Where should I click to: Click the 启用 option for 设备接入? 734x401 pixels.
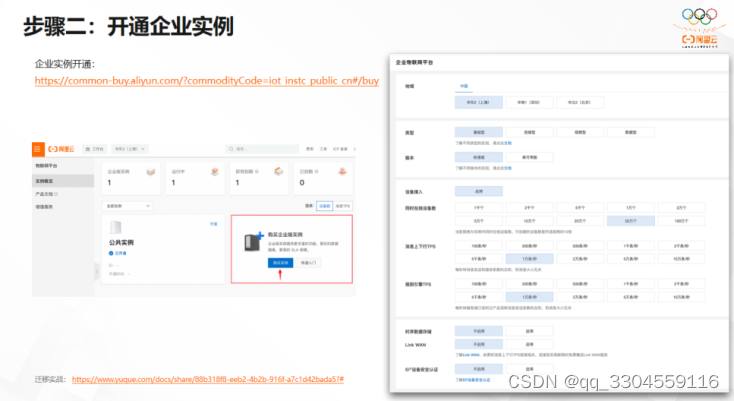[x=478, y=191]
